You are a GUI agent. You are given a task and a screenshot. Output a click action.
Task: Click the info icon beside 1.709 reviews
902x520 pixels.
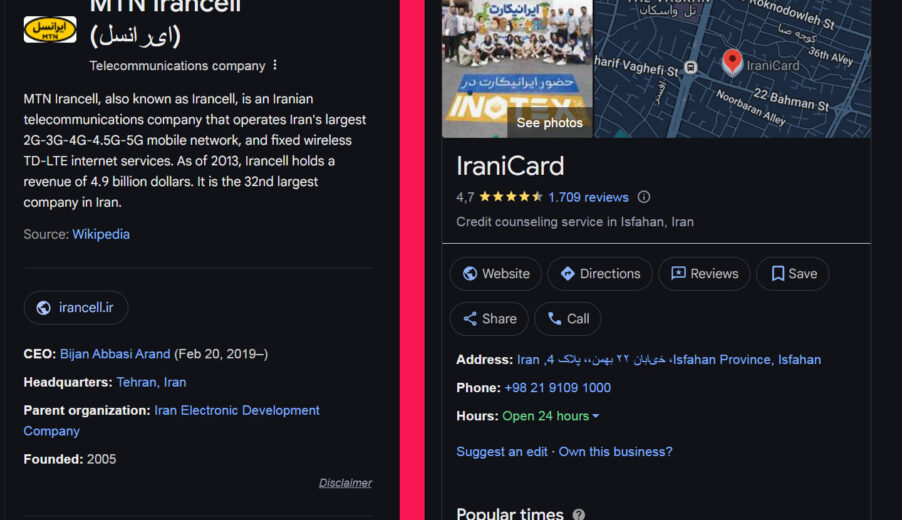[644, 197]
